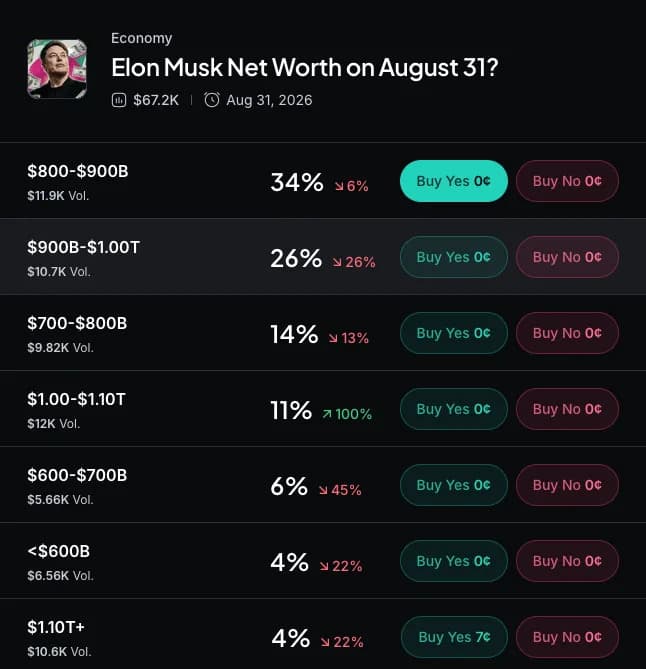Buy Yes on $600-$700B outcome

coord(454,485)
